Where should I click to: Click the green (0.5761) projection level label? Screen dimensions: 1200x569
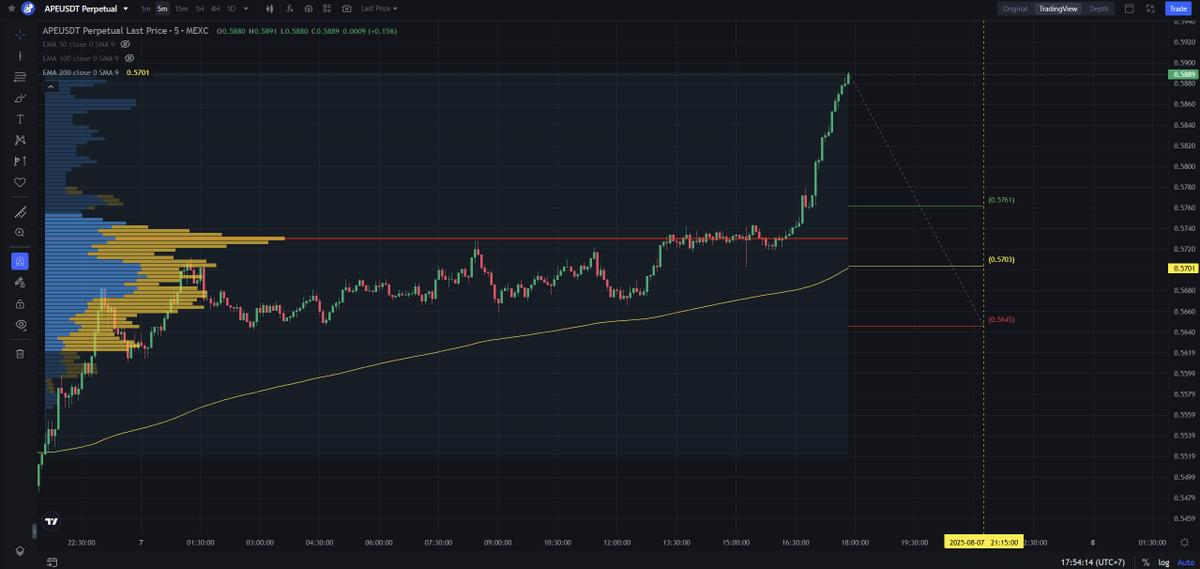point(1001,200)
